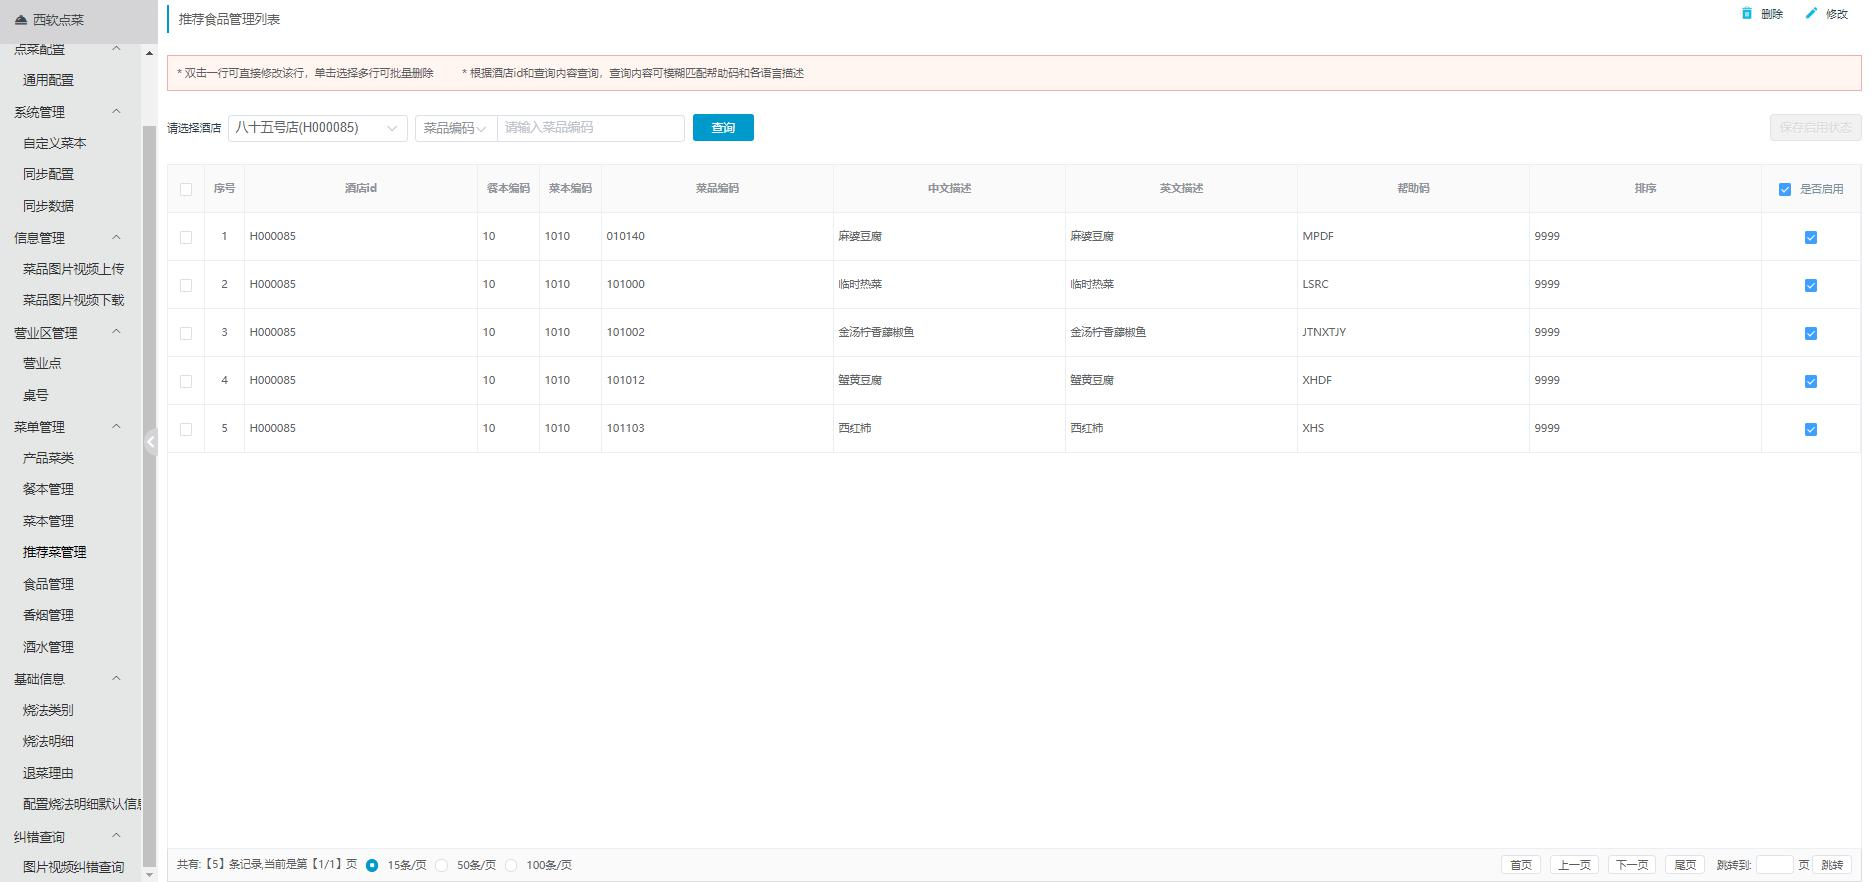The width and height of the screenshot is (1871, 882).
Task: Collapse the sidebar with the arrow handle
Action: 151,442
